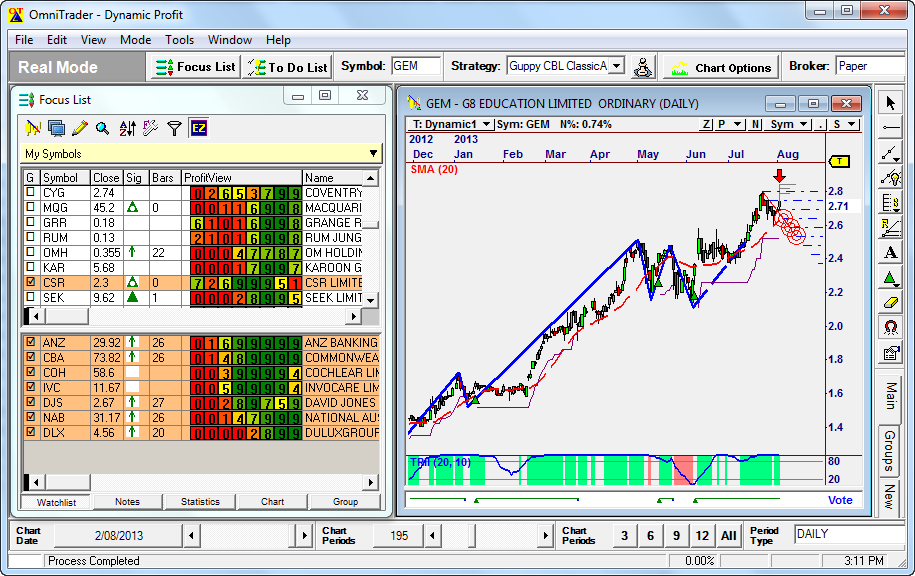Open the File menu
Screen dimensions: 915x576
[x=24, y=40]
